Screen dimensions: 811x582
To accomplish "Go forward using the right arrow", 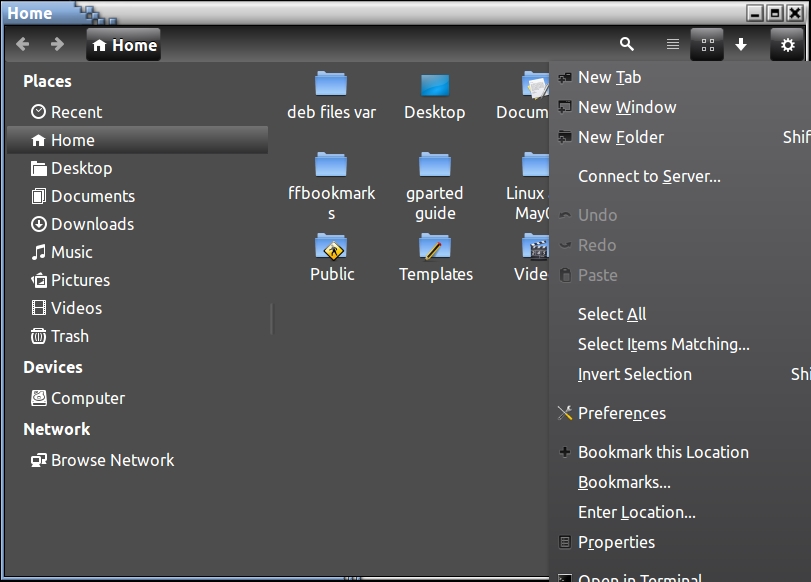I will [57, 44].
